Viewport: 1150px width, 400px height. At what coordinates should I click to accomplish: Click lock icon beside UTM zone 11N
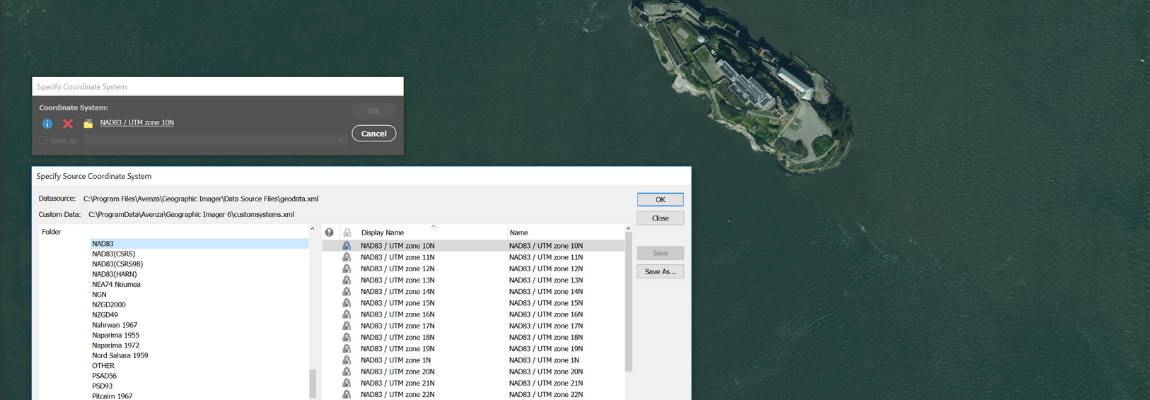point(347,257)
